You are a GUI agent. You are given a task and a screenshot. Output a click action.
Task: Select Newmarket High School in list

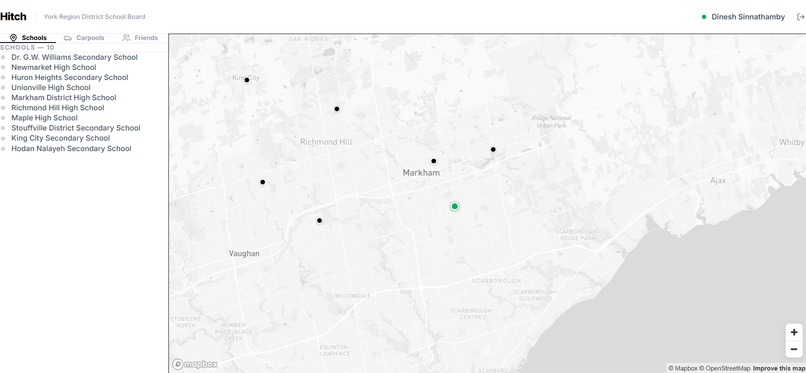click(x=53, y=67)
